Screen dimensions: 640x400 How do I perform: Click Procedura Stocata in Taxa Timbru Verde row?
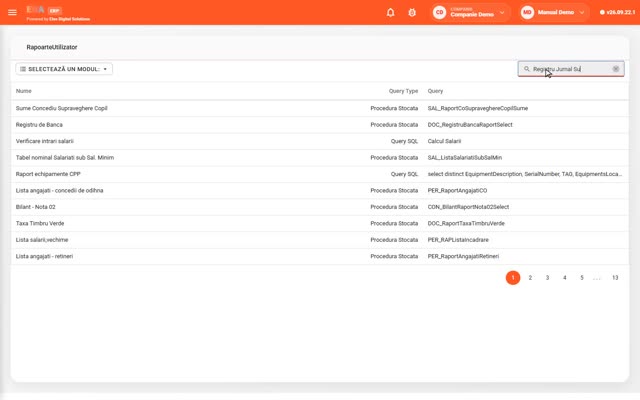pos(394,223)
